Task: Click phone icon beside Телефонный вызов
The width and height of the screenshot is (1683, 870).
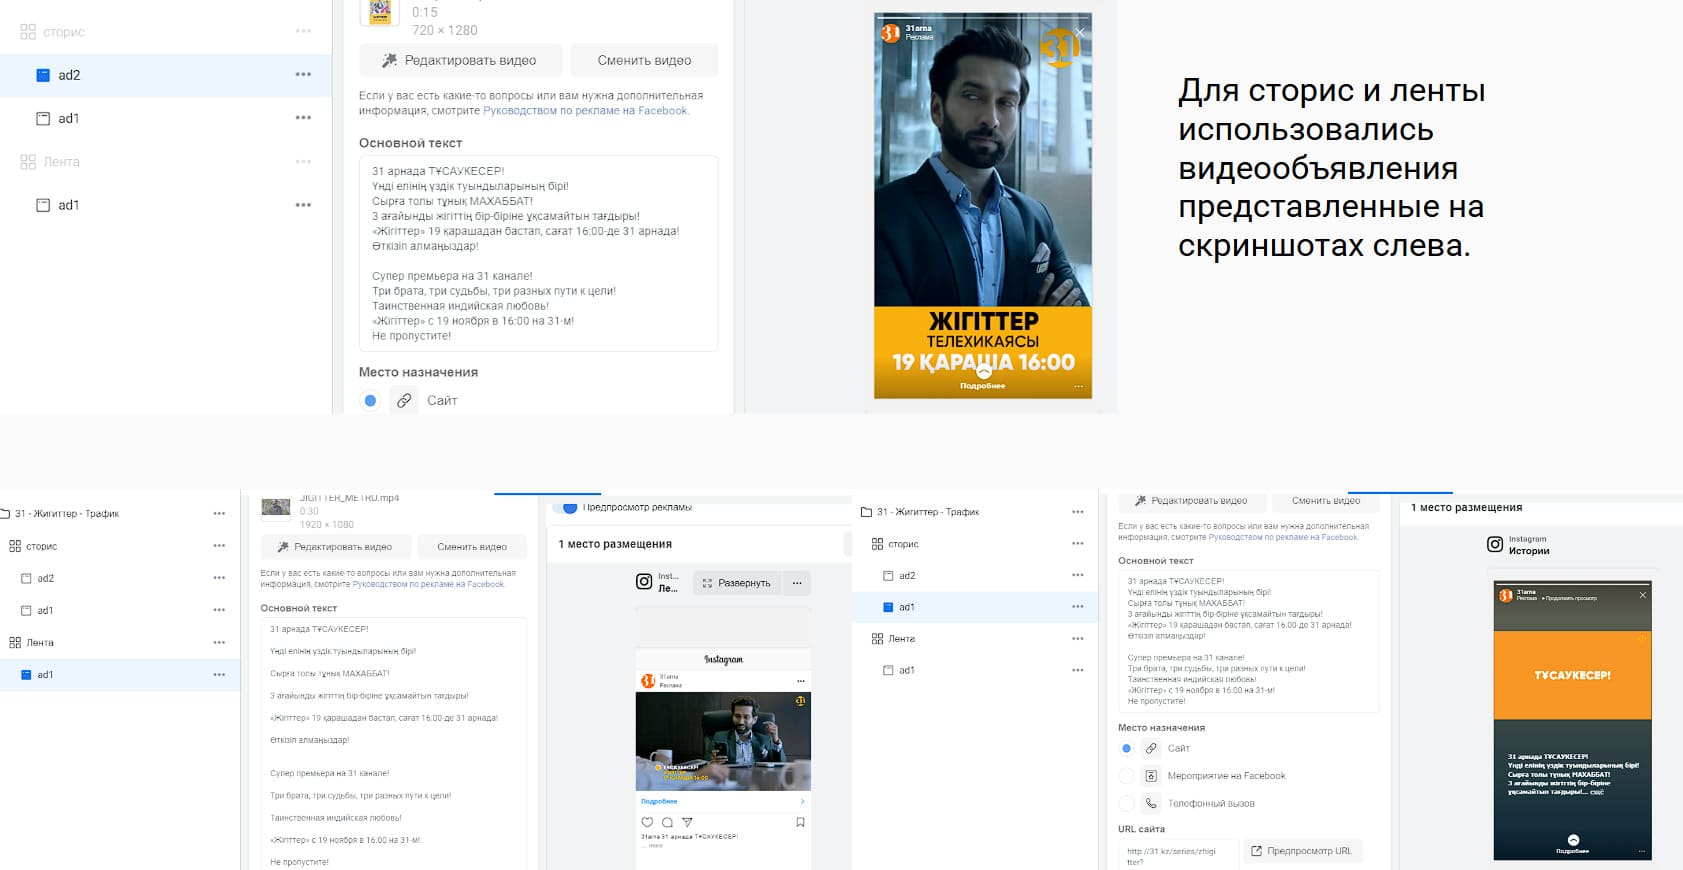Action: point(1151,803)
